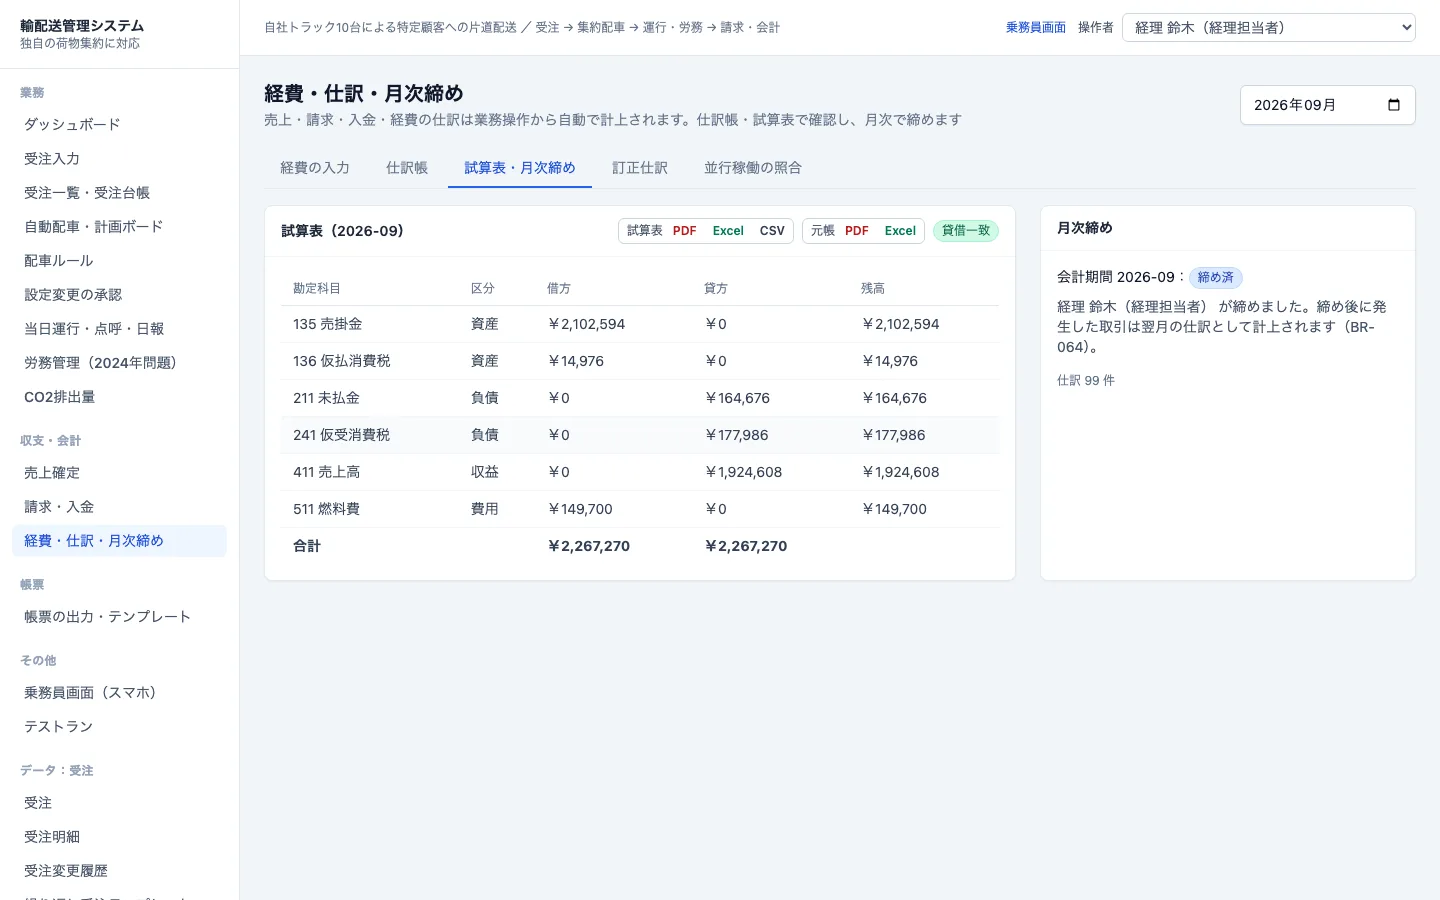Screen dimensions: 1440x900
Task: Click the 2026年09月 month input field
Action: [x=1328, y=105]
